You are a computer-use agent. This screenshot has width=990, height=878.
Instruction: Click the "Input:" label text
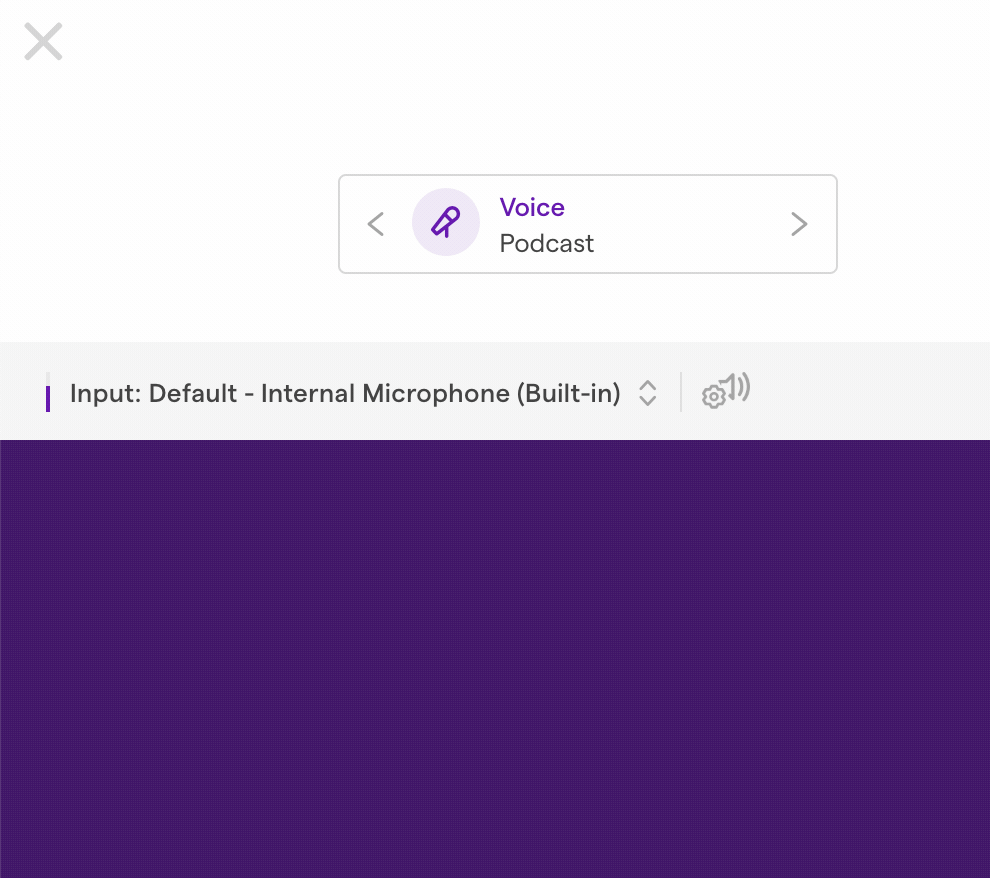[x=105, y=394]
